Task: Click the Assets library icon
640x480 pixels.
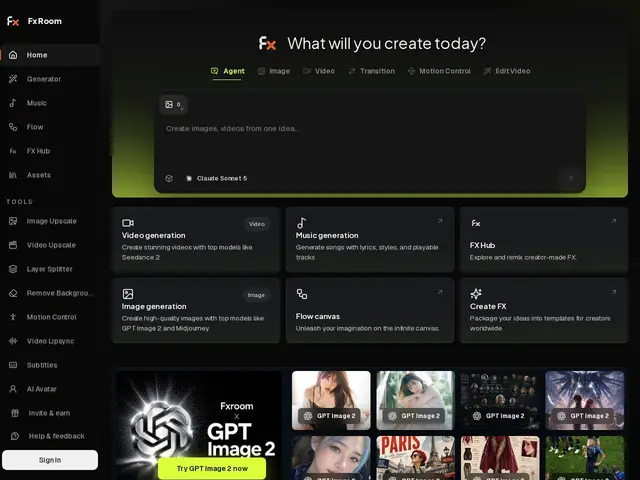Action: [13, 175]
